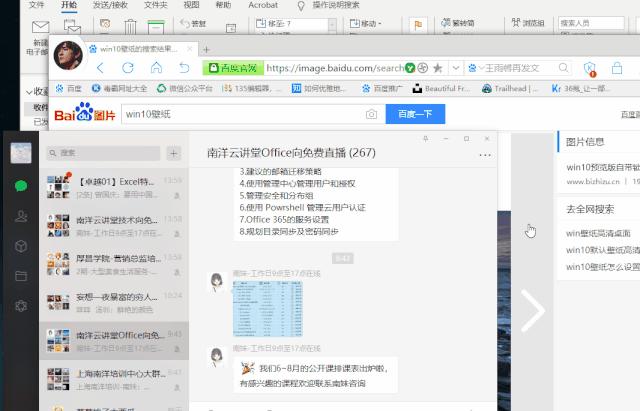Click the magnifier icon in browser search box

tap(563, 68)
